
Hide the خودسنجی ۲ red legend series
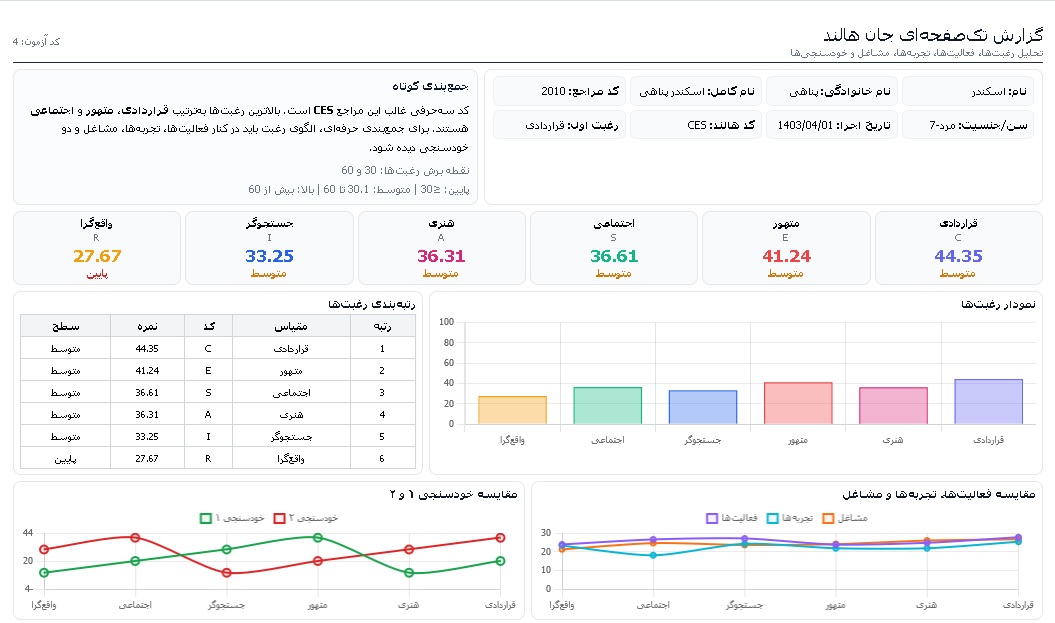(279, 518)
